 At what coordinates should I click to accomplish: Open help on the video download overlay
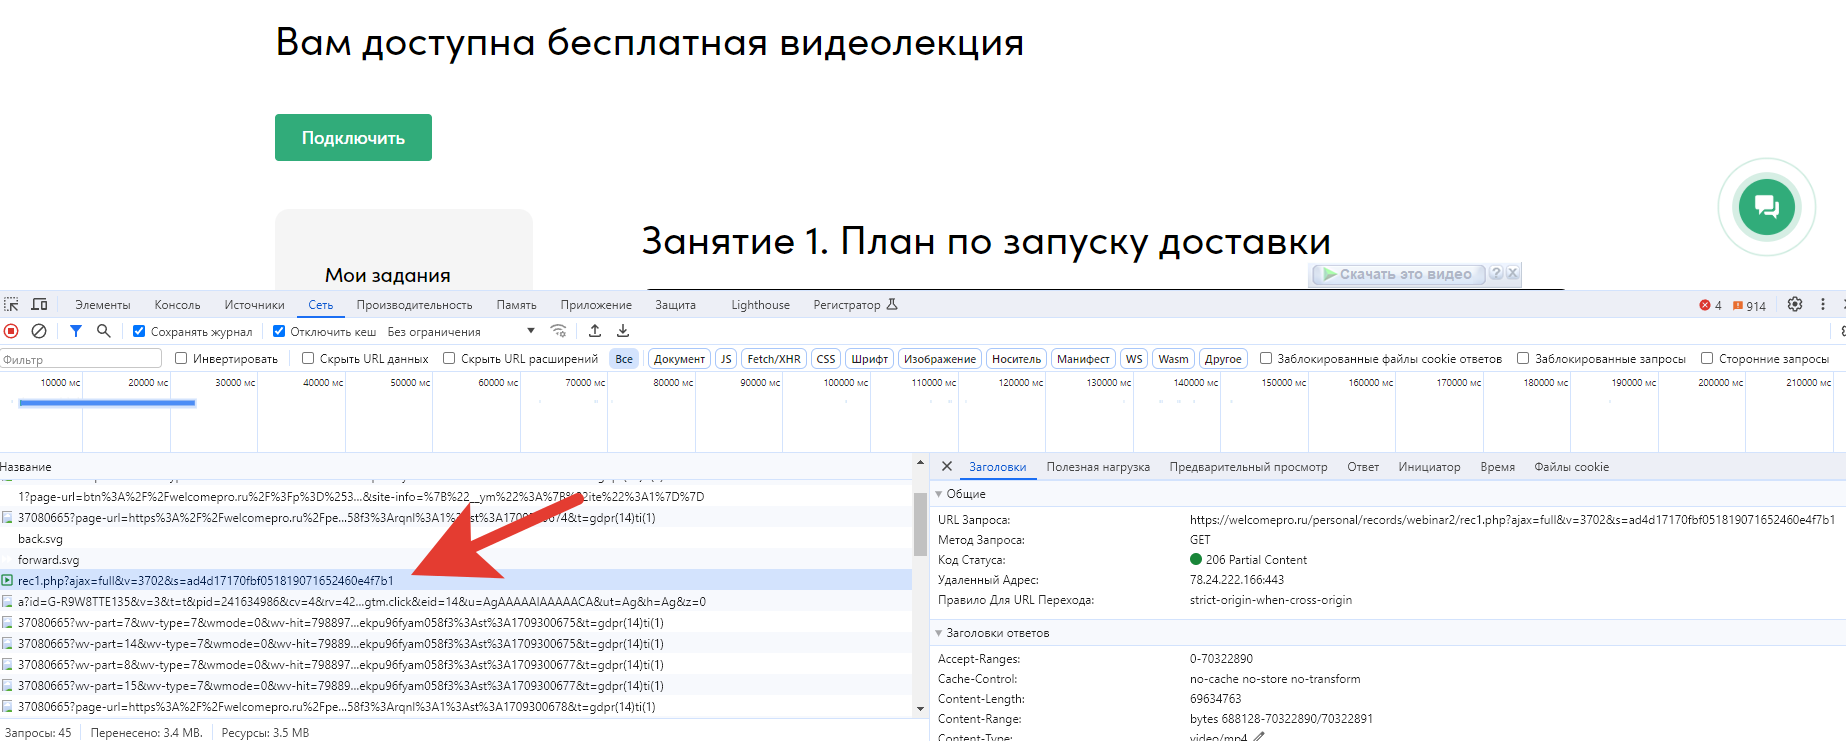1496,273
